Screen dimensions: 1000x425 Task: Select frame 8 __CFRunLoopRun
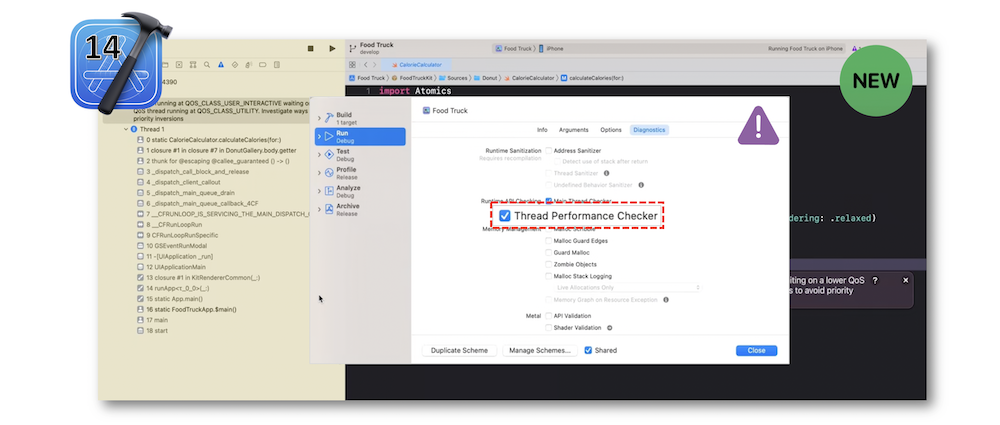[x=169, y=225]
